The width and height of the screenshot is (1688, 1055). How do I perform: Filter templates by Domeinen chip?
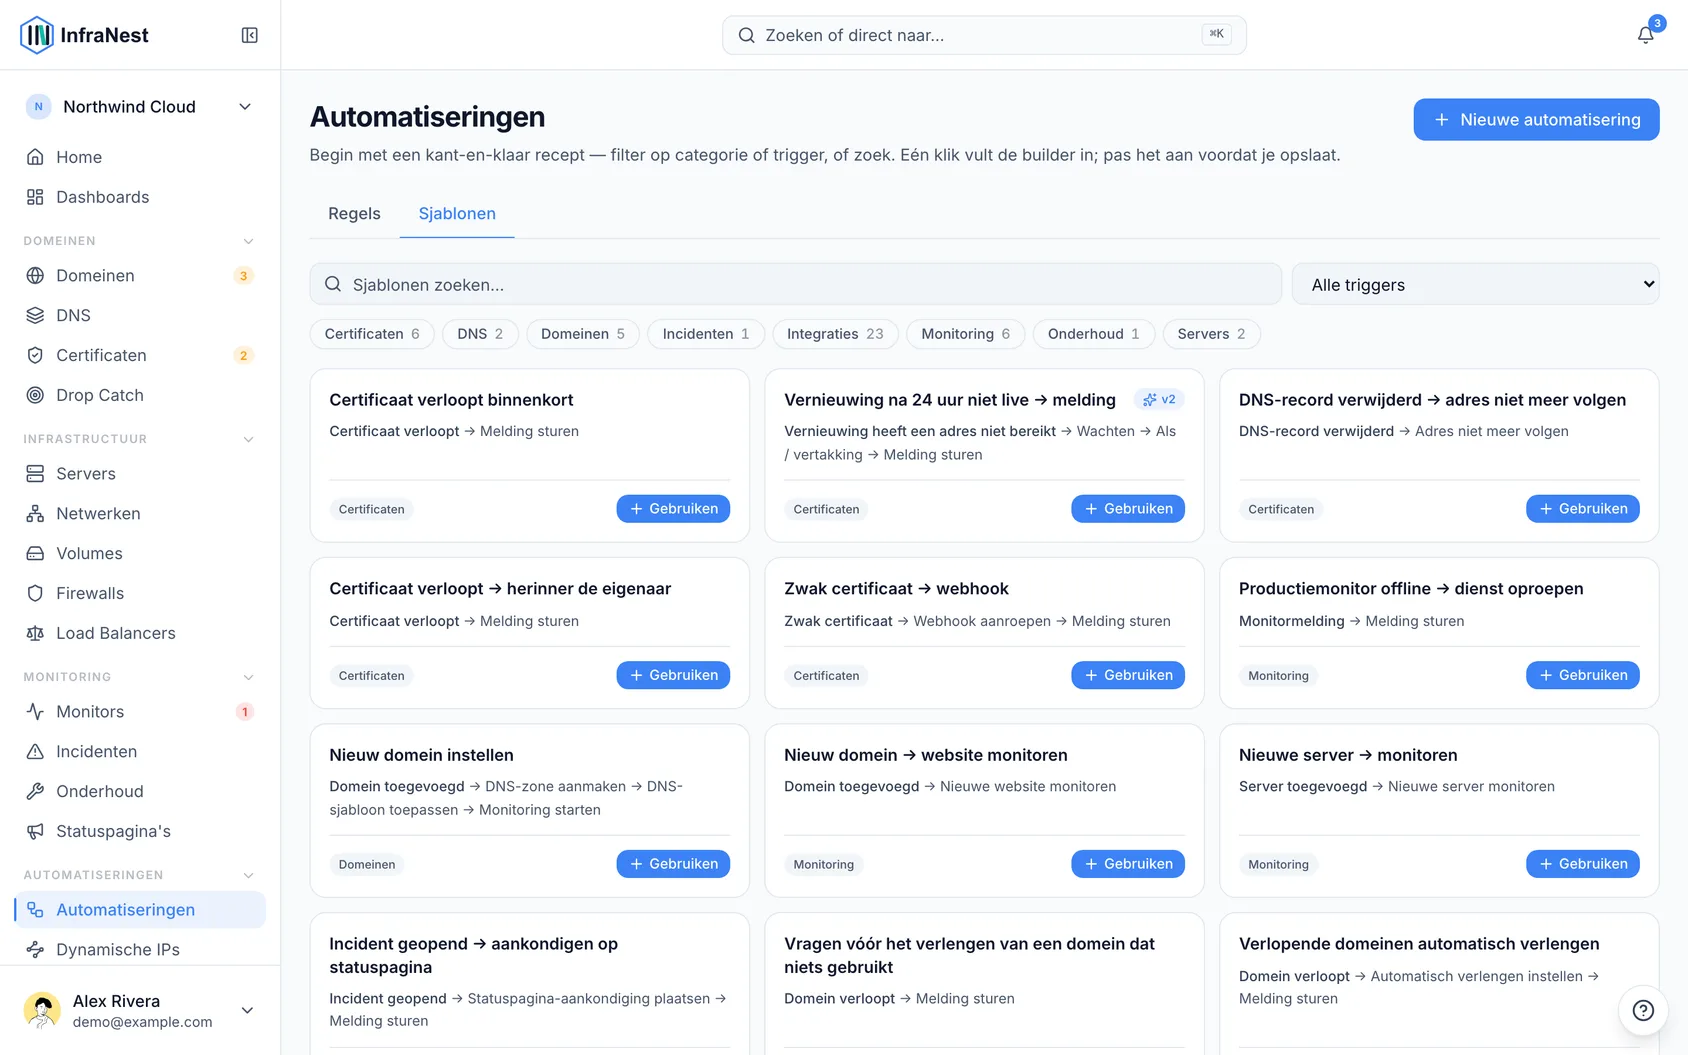[583, 334]
